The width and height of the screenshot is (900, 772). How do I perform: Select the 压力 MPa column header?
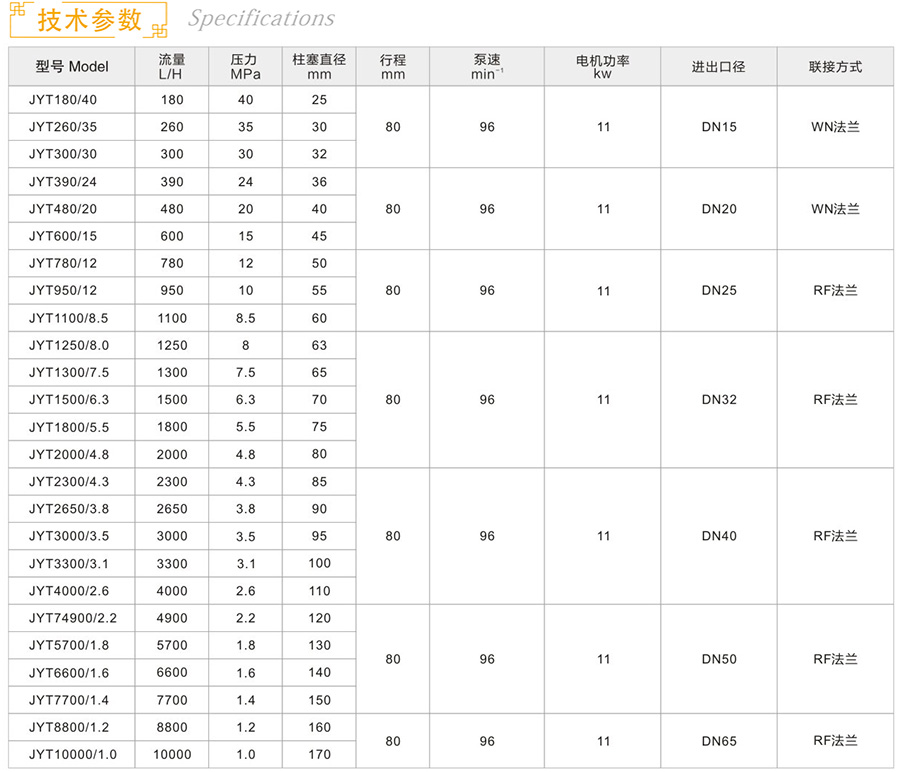(x=245, y=67)
